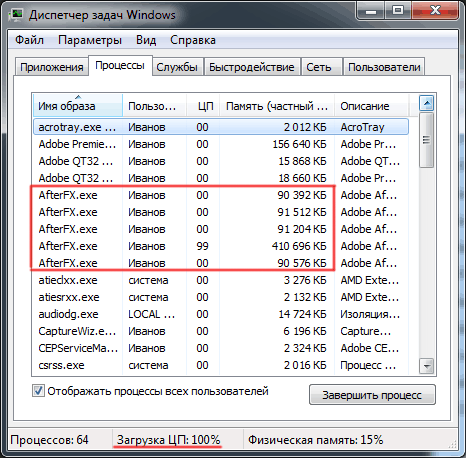Click the Изоляция... description cell
This screenshot has height=458, width=466.
coord(370,314)
